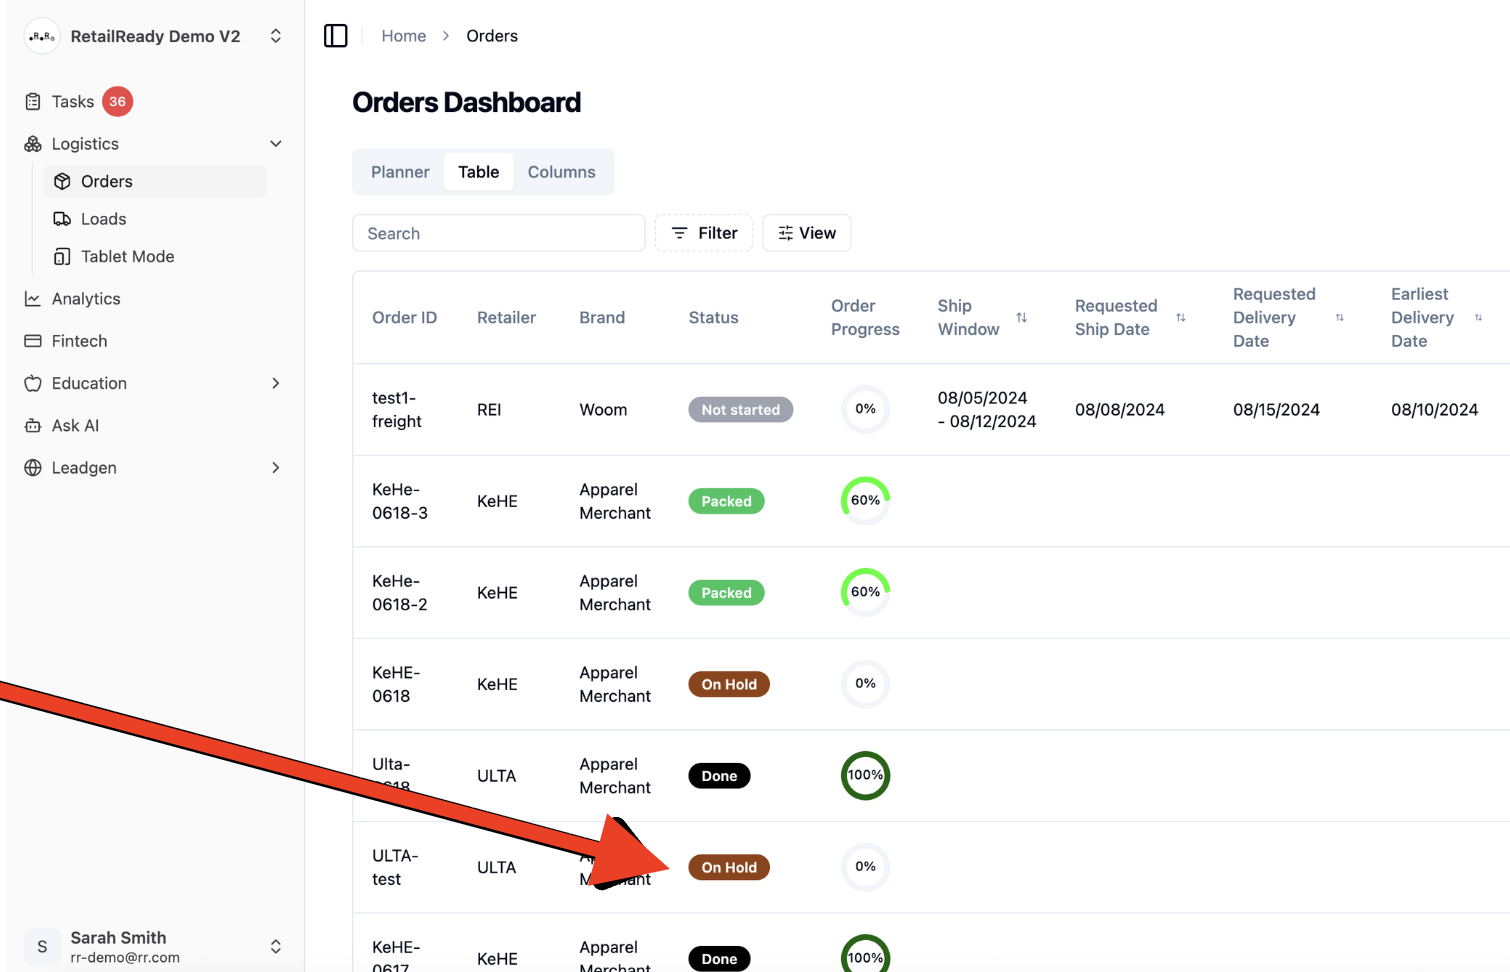Expand the Leadgen section
Viewport: 1510px width, 972px height.
[276, 468]
